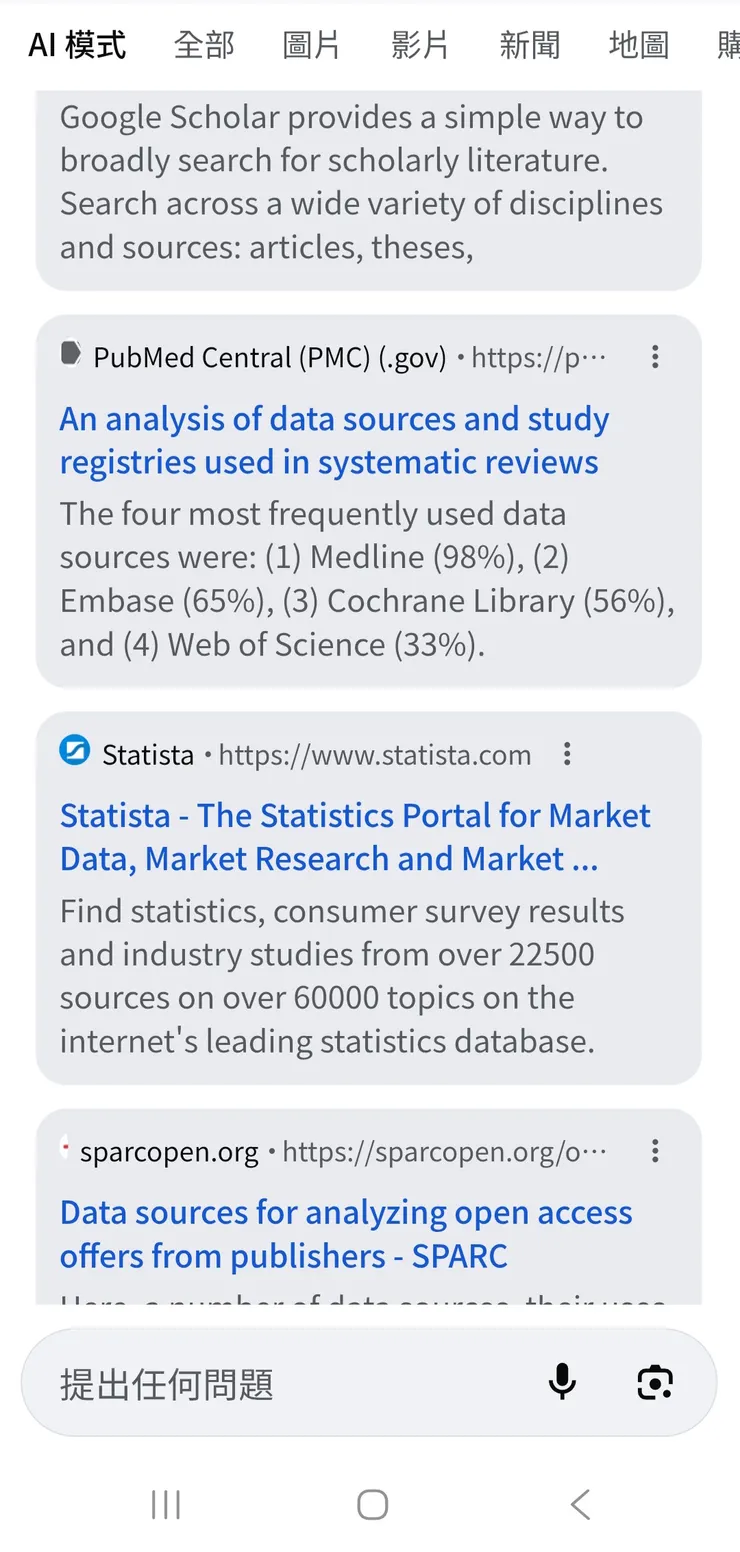
Task: Switch to the 圖片 tab
Action: (x=311, y=45)
